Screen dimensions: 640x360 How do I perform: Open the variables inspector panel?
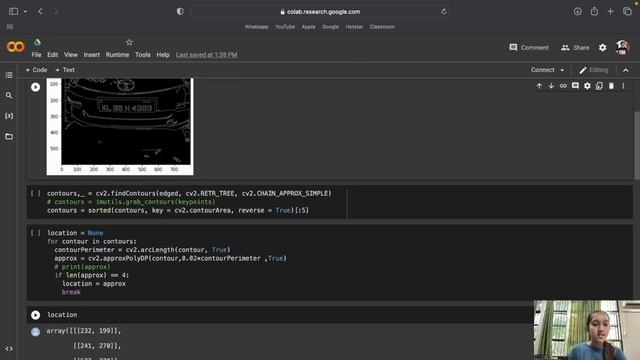9,116
